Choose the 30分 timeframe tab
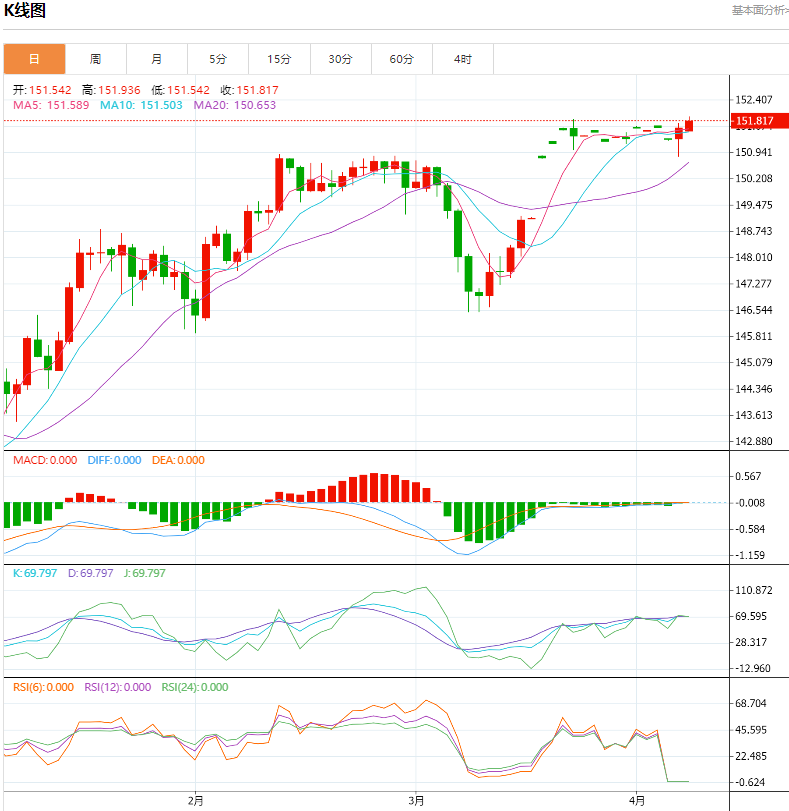Viewport: 789px width, 811px height. point(341,59)
